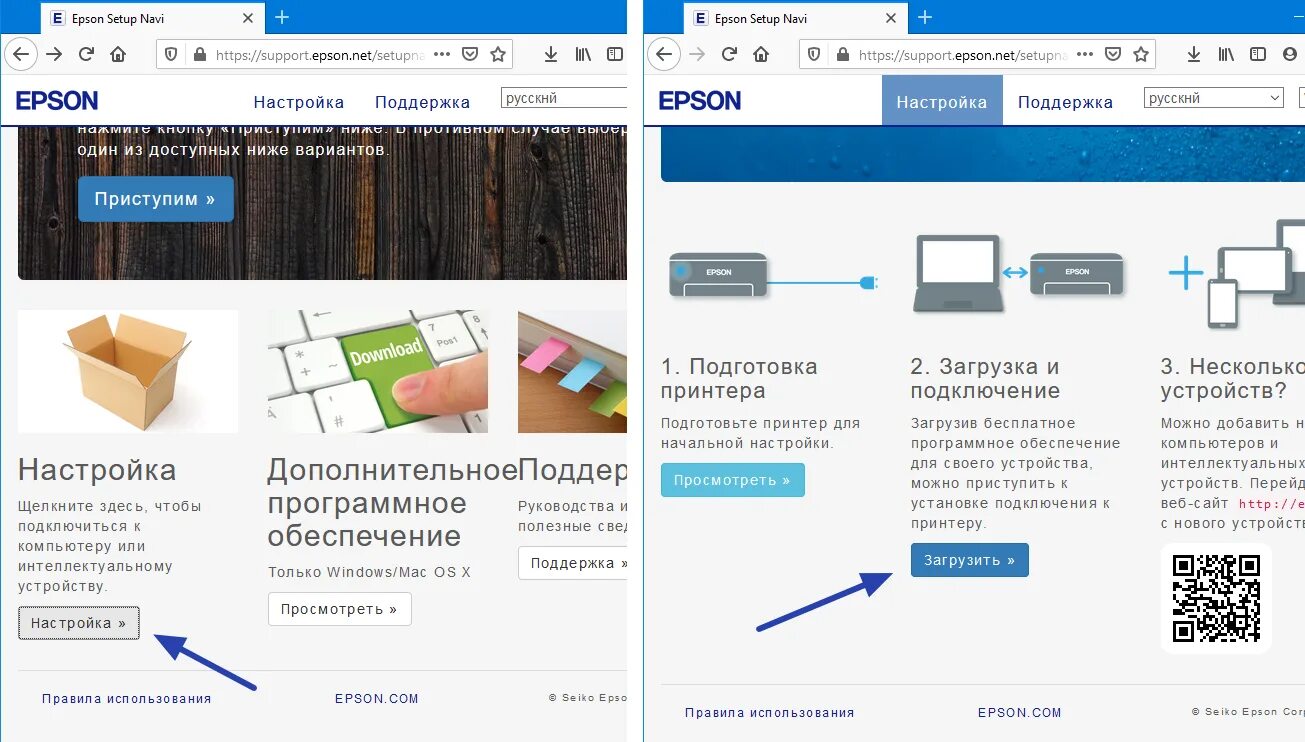The width and height of the screenshot is (1305, 742).
Task: Bookmark page with star in right window
Action: (x=1140, y=54)
